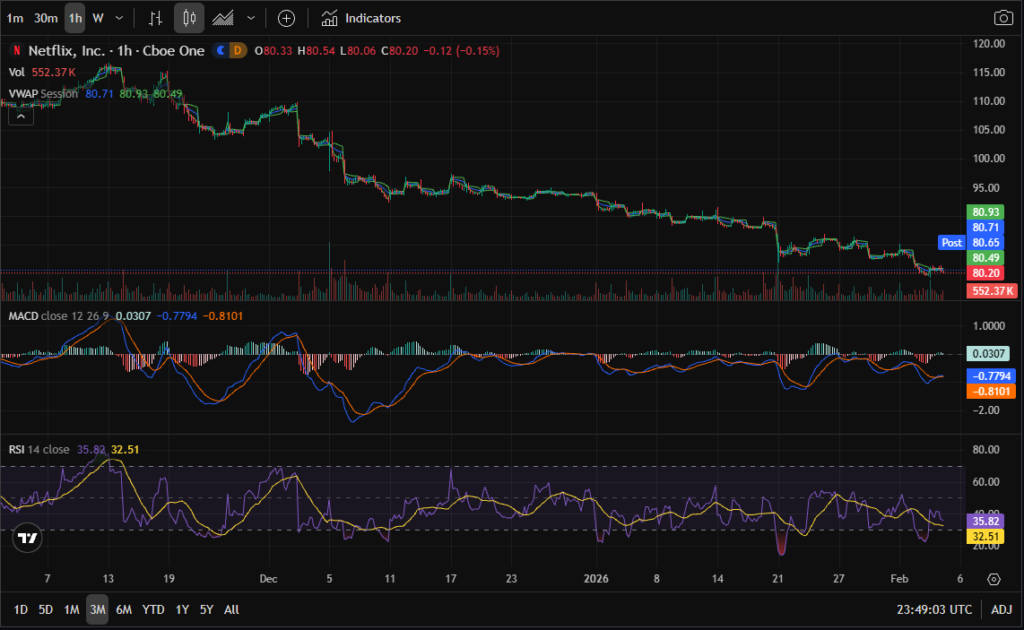
Task: Click the MACD indicator legend title
Action: (x=24, y=316)
